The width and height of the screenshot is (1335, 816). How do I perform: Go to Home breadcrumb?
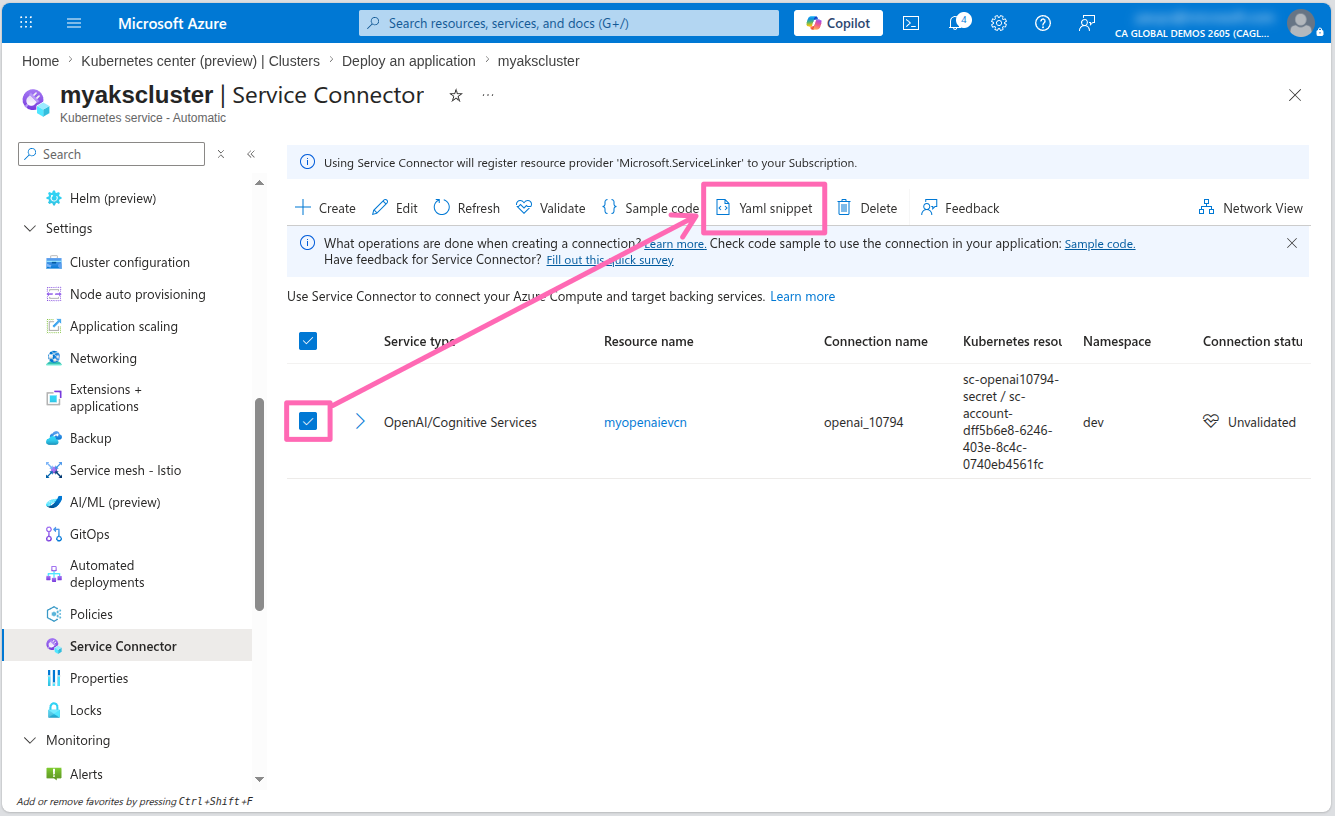pyautogui.click(x=40, y=61)
